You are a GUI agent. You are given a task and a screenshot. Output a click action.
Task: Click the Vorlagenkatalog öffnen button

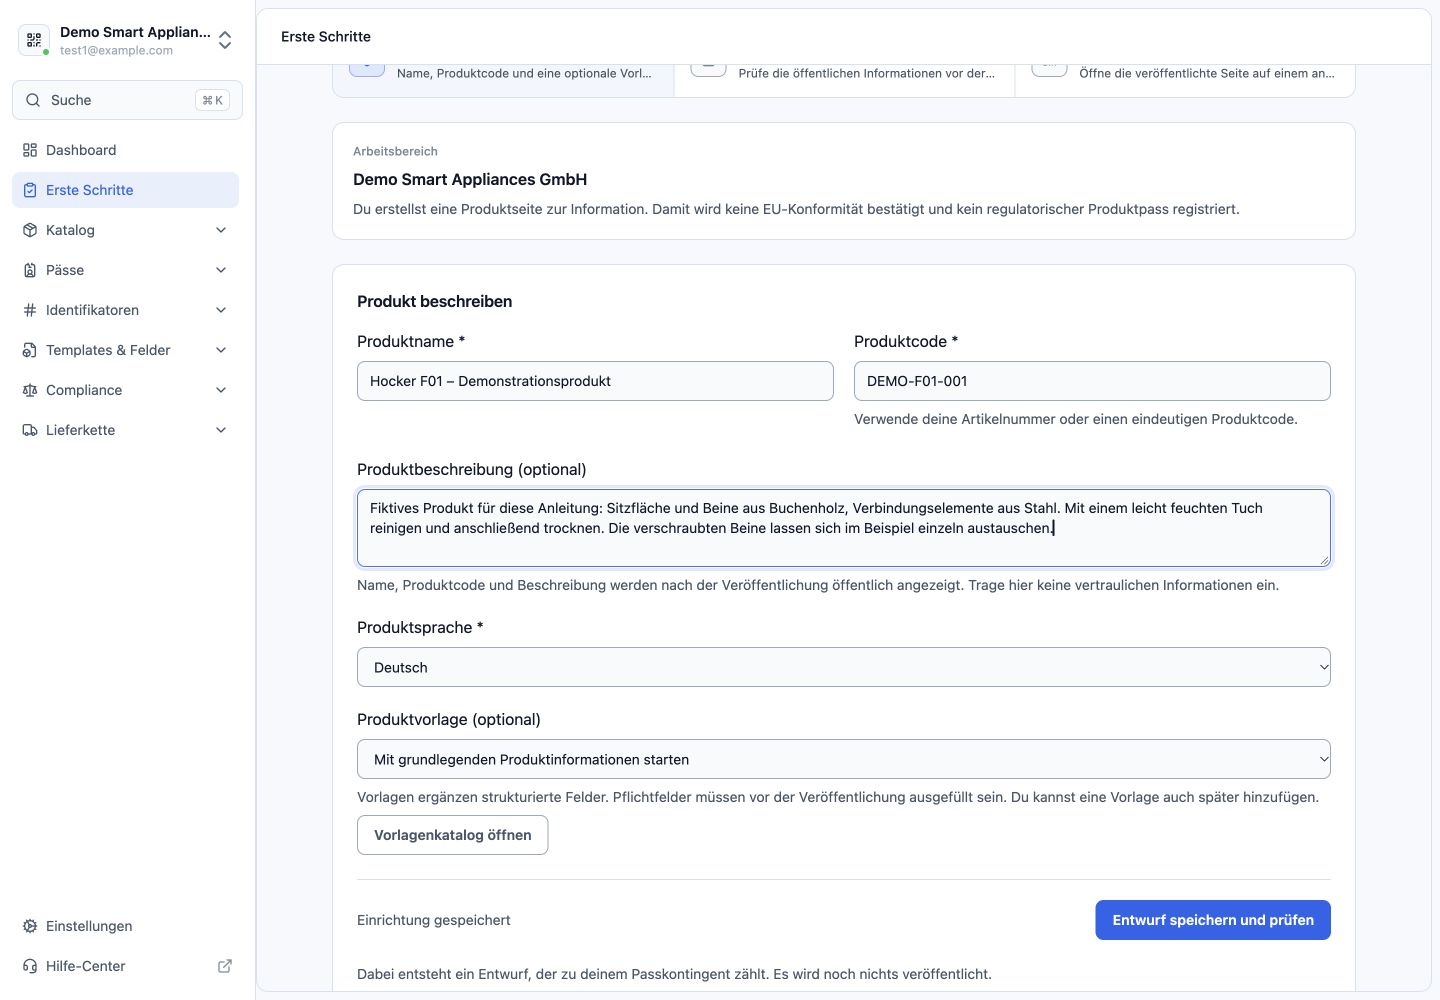[x=453, y=835]
